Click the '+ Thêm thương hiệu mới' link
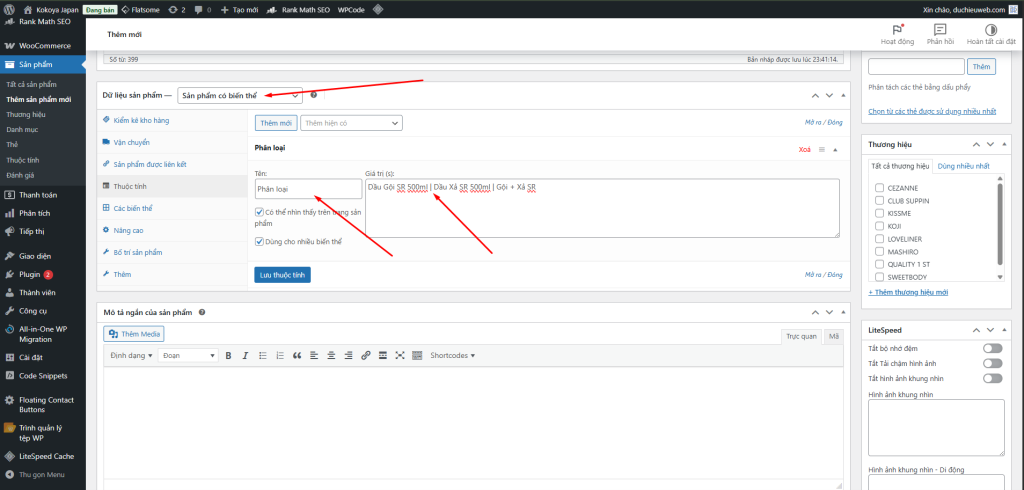 coord(908,292)
